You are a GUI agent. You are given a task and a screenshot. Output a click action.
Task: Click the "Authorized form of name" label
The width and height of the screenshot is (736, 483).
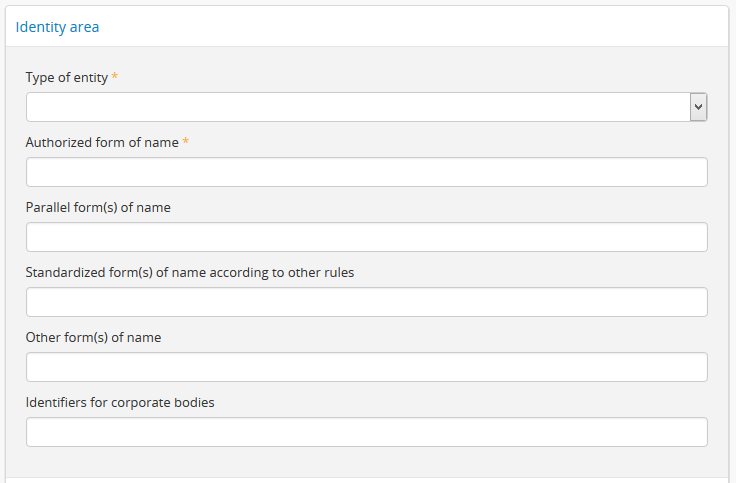[x=102, y=142]
